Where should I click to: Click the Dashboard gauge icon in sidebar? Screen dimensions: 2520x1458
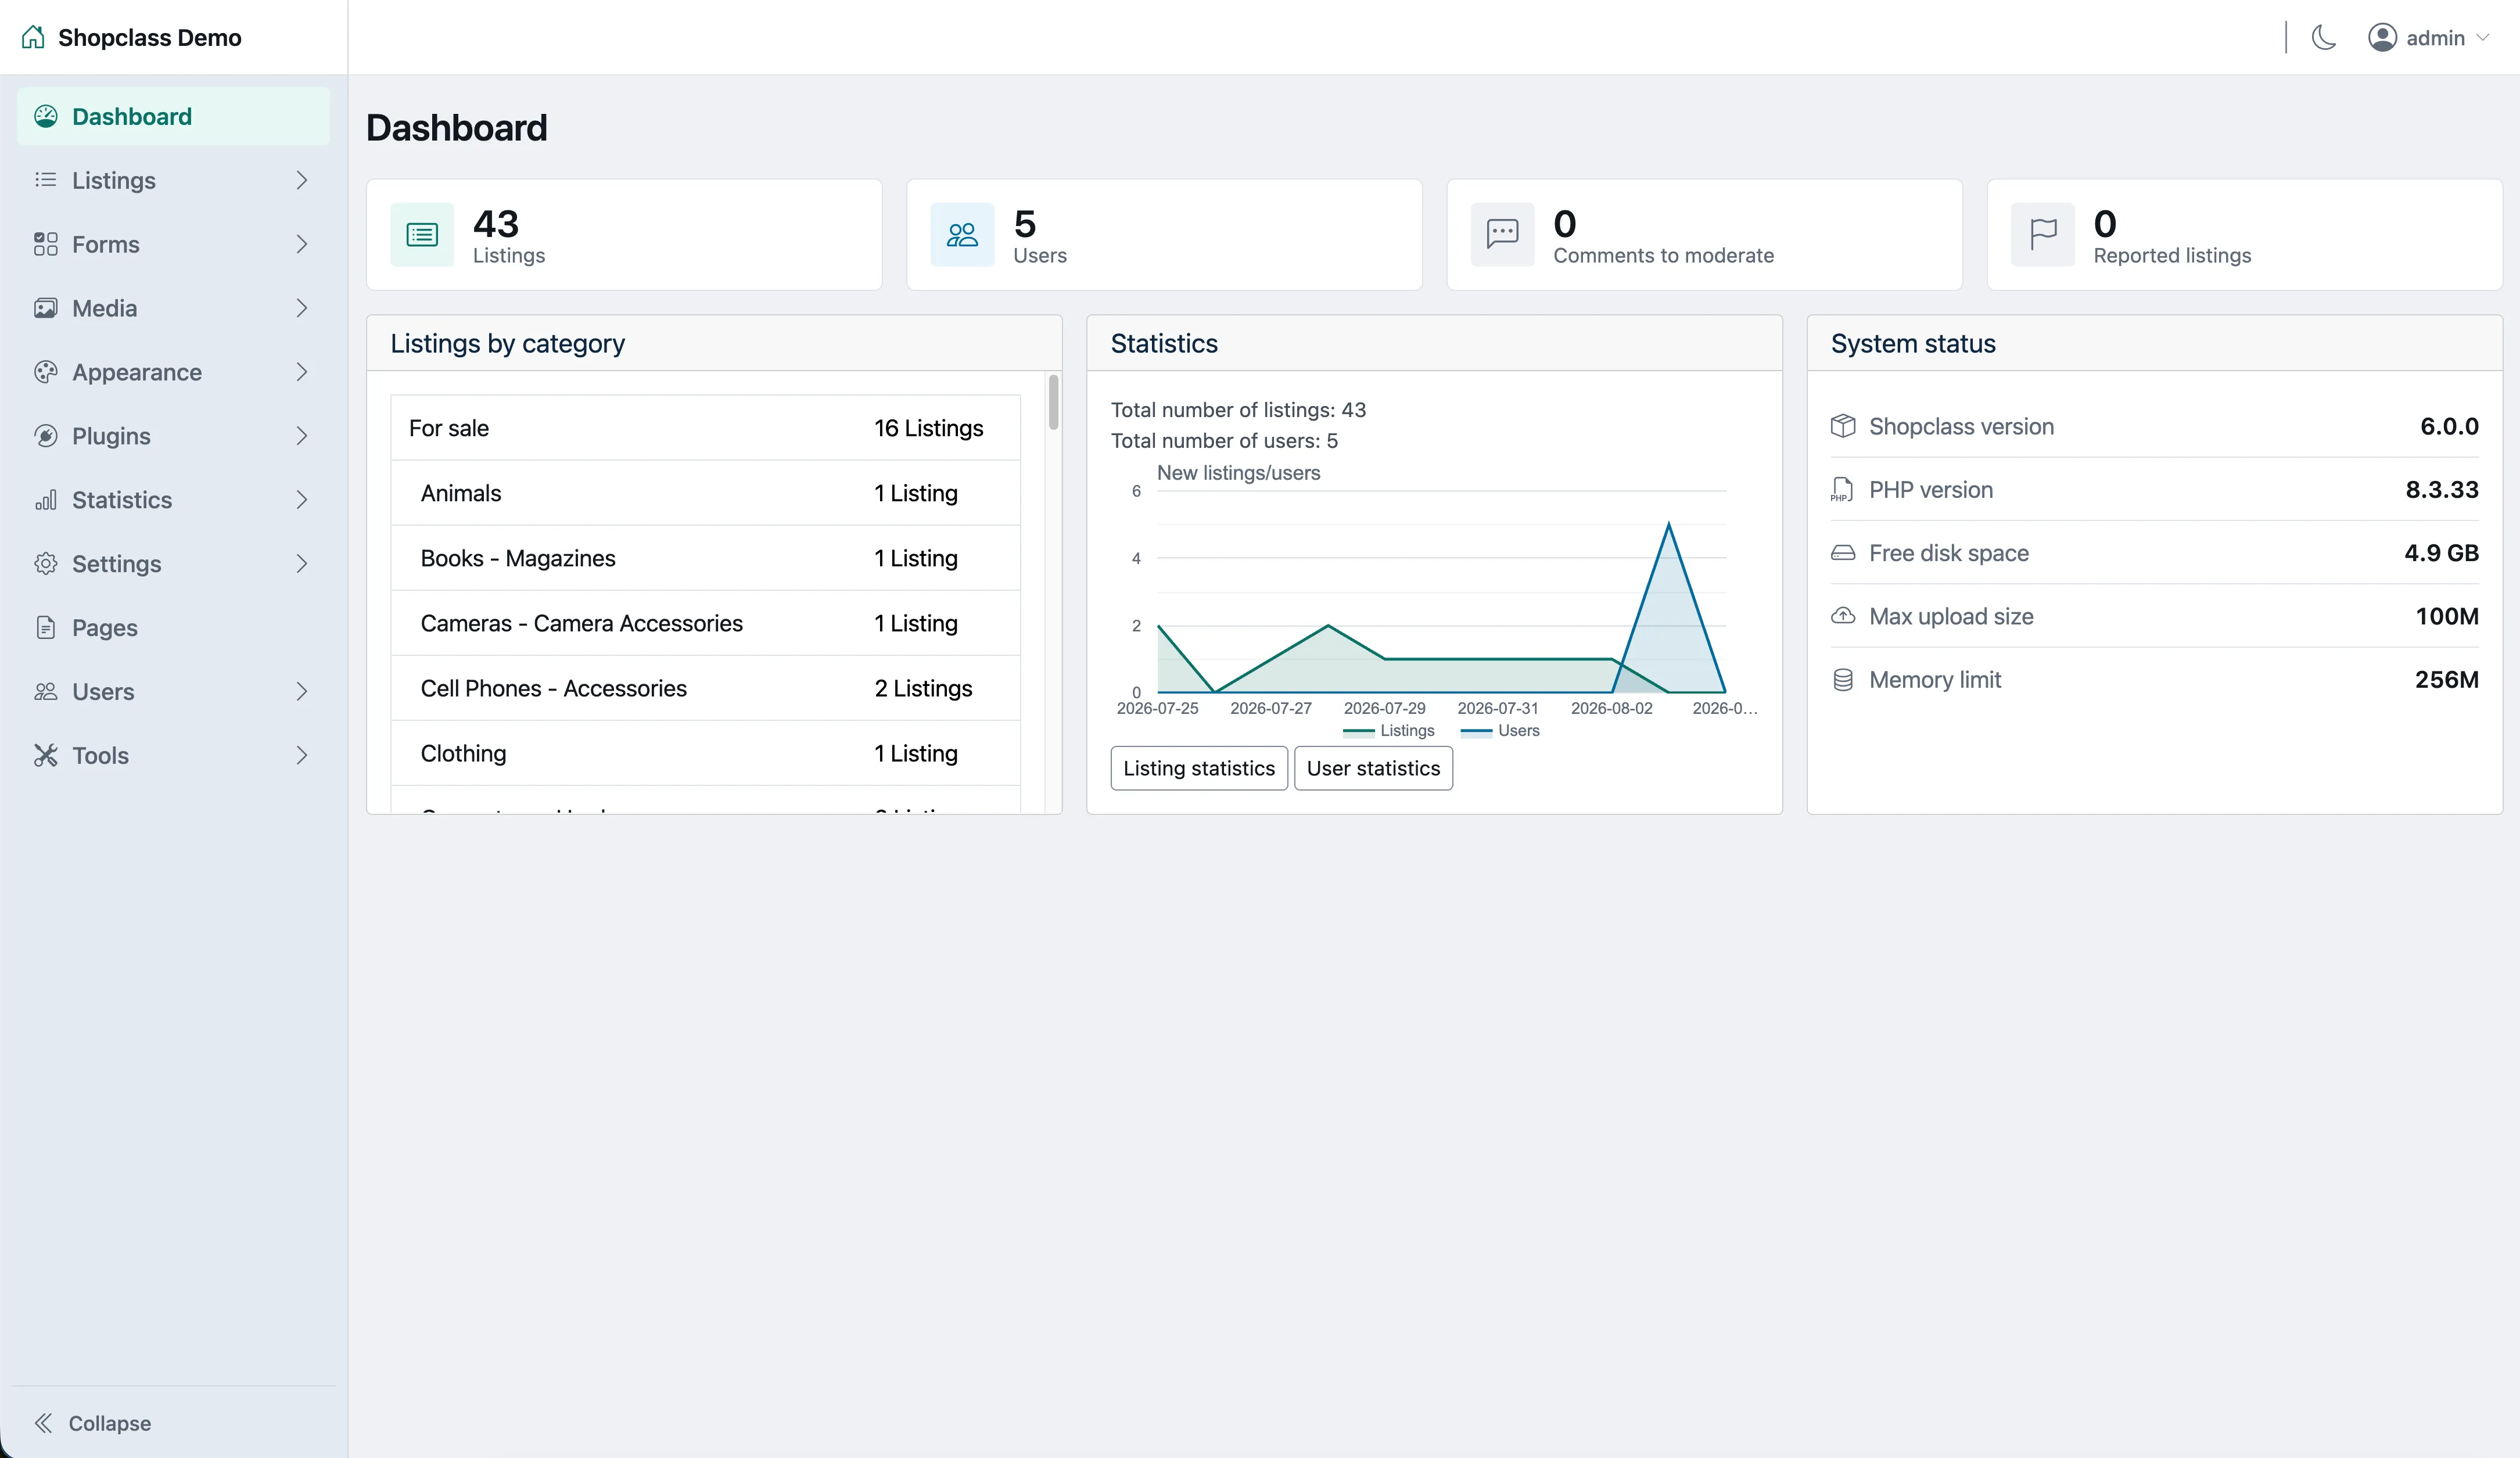[x=46, y=116]
